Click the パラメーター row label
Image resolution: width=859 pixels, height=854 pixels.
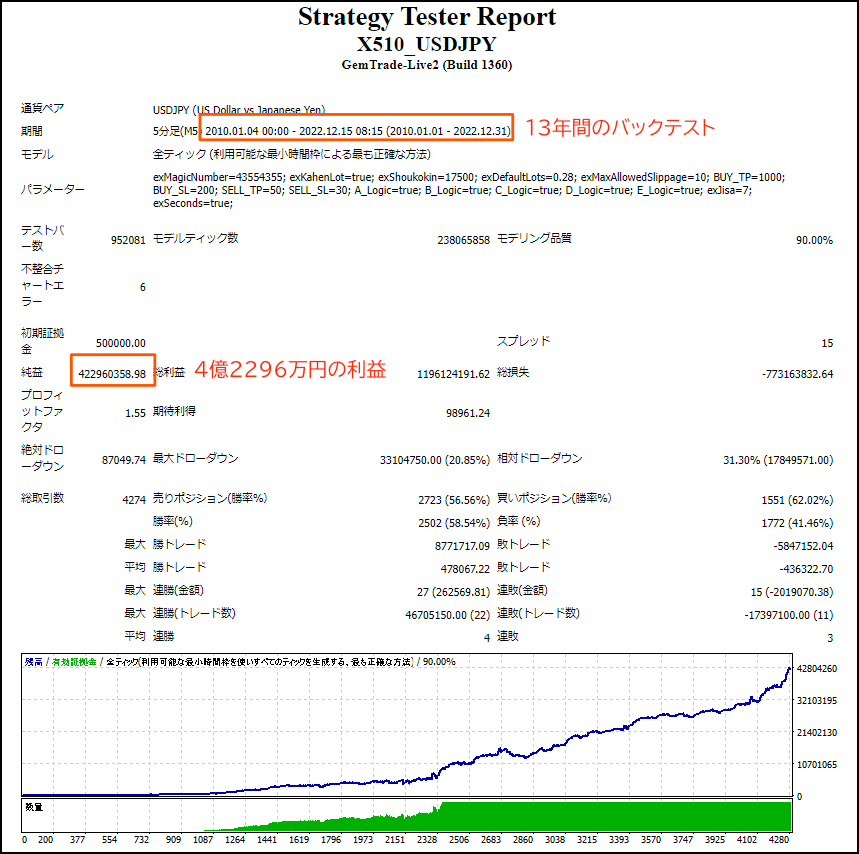coord(53,190)
